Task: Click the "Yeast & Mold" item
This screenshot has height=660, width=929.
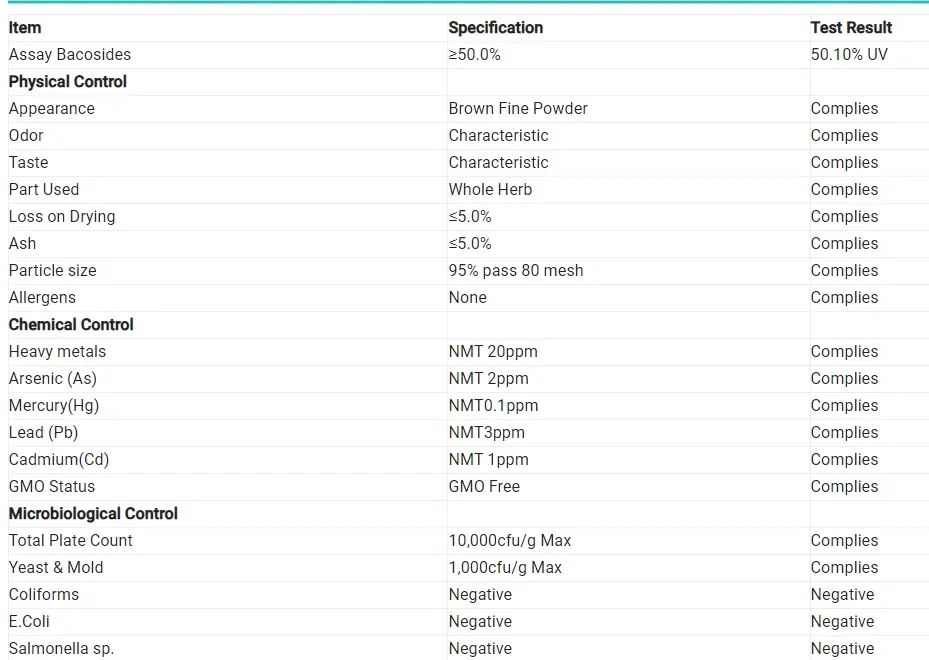Action: pyautogui.click(x=56, y=568)
